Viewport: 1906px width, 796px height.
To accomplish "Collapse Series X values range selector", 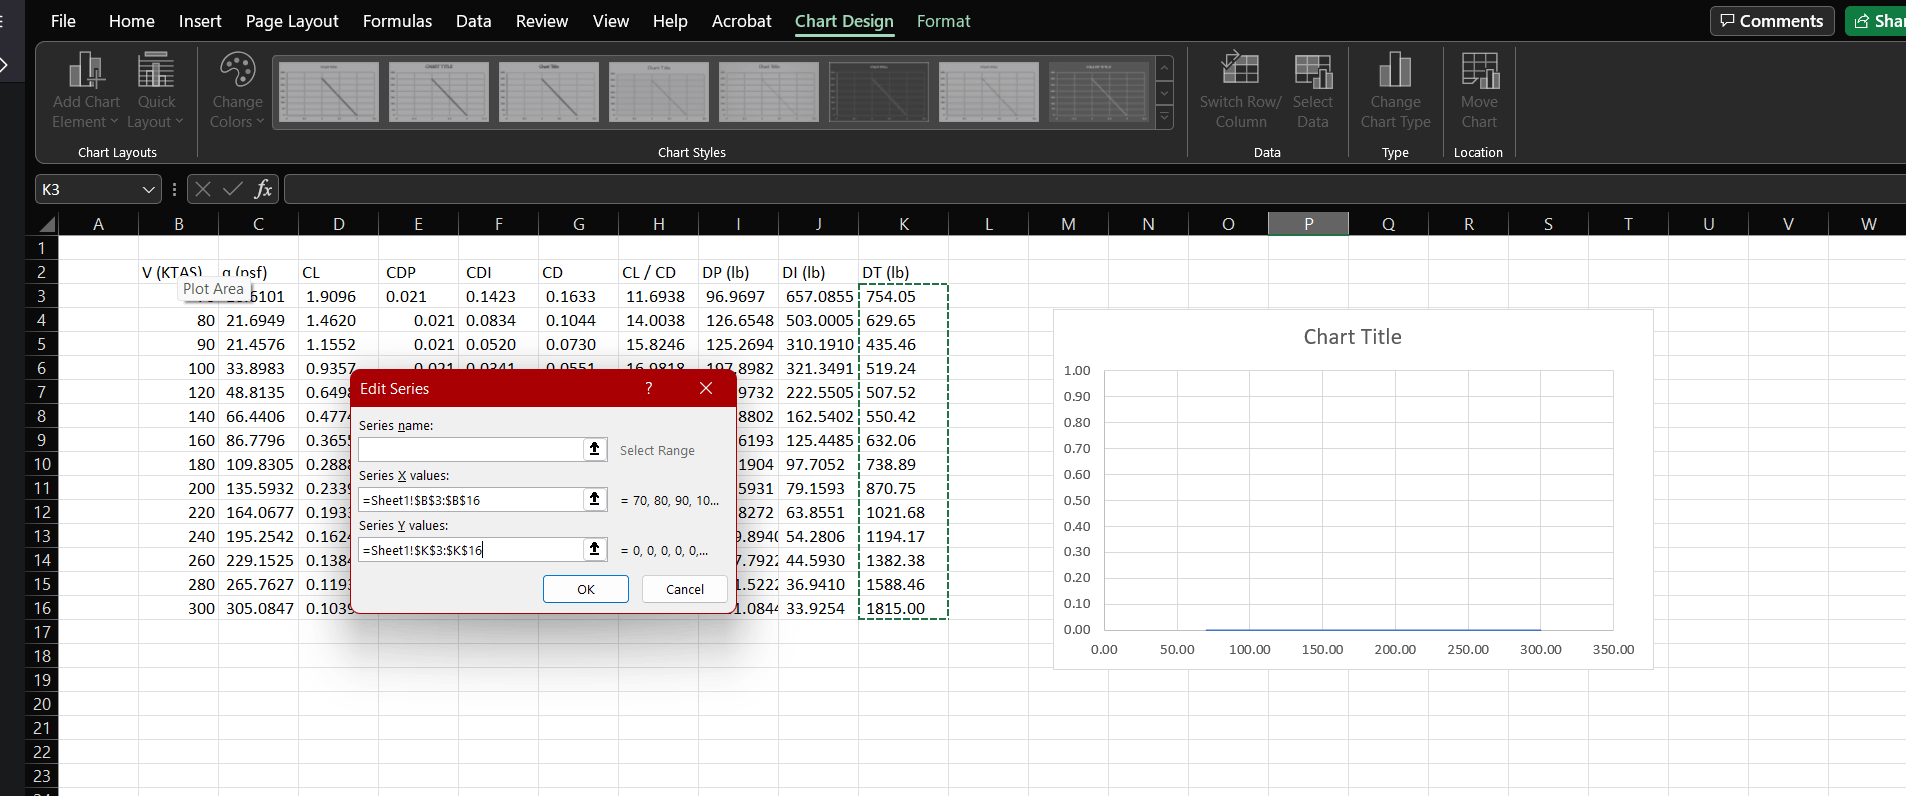I will (x=595, y=499).
